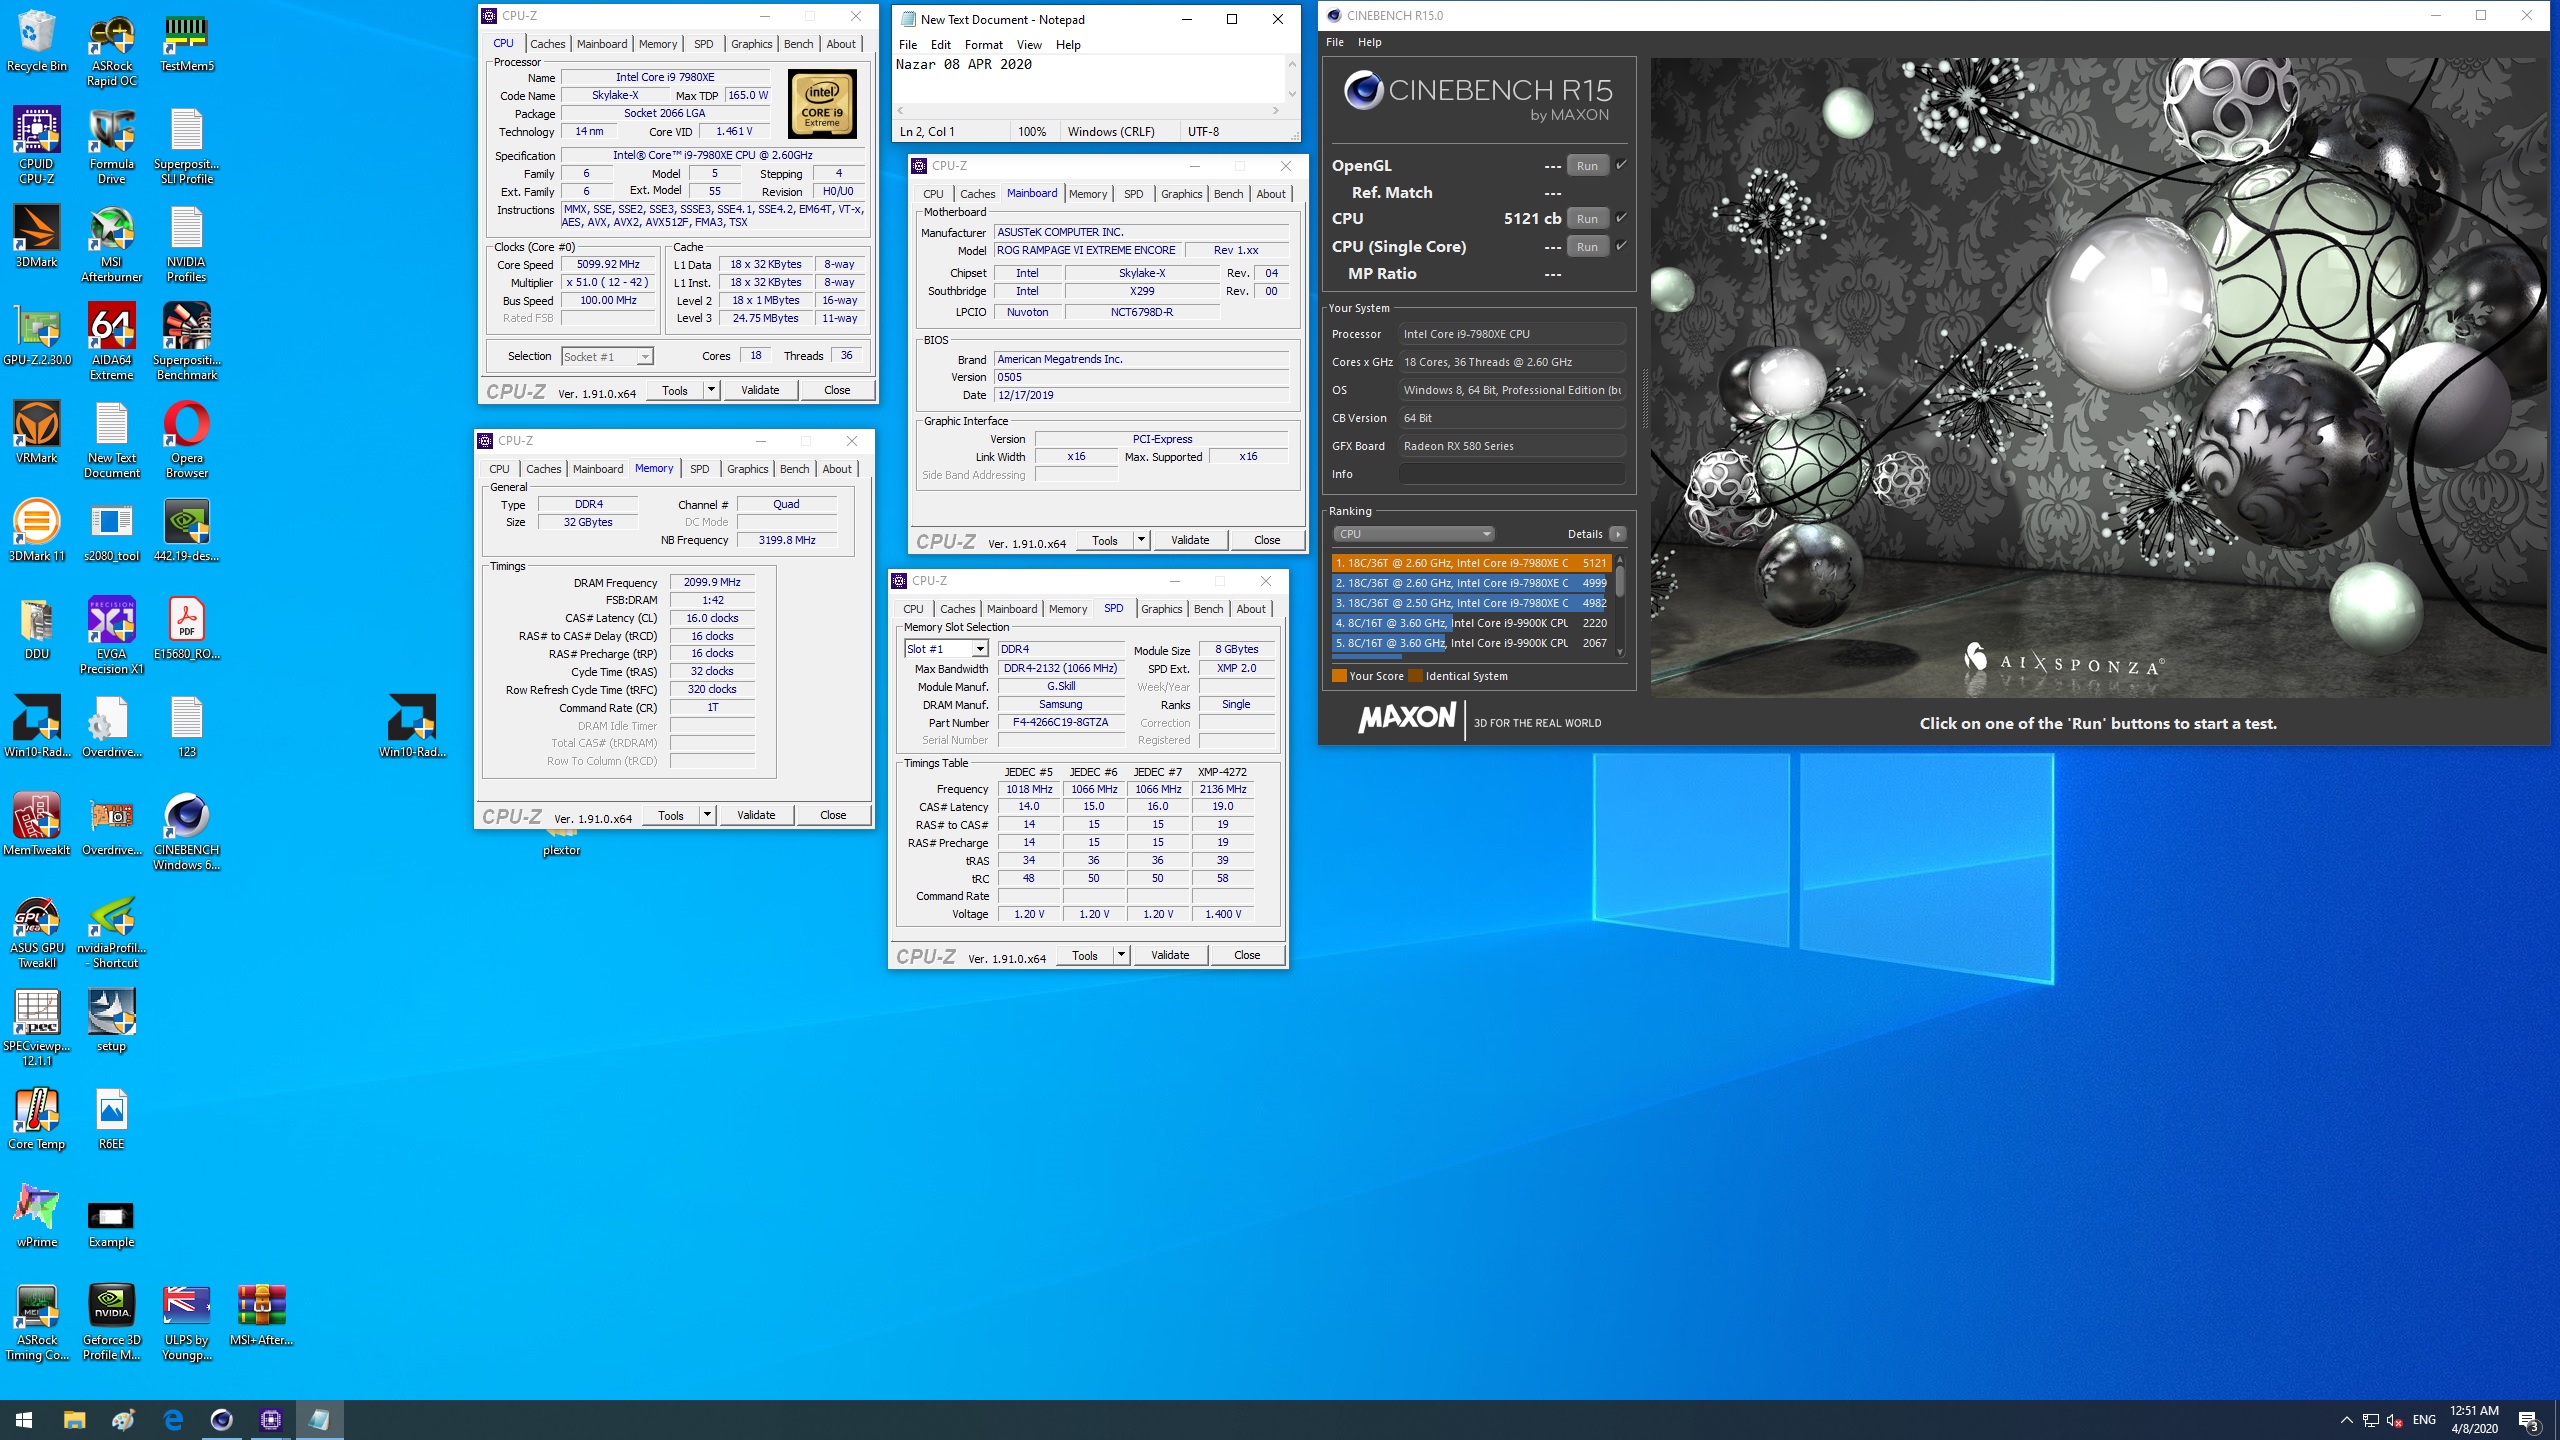Open TestMem5 desktop icon
Image resolution: width=2560 pixels, height=1440 pixels.
[x=186, y=40]
